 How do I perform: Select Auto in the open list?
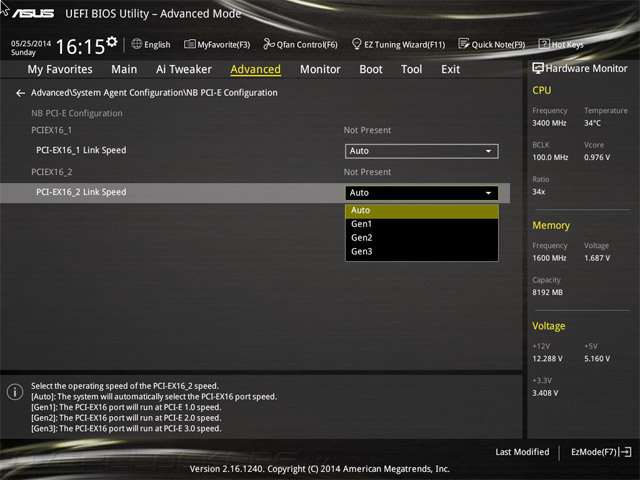(422, 211)
